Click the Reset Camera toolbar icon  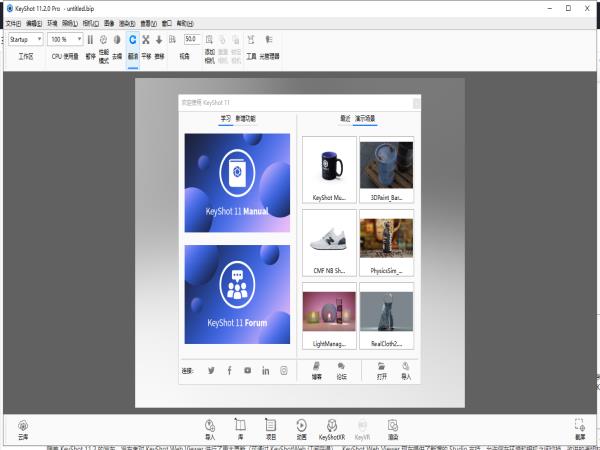223,40
